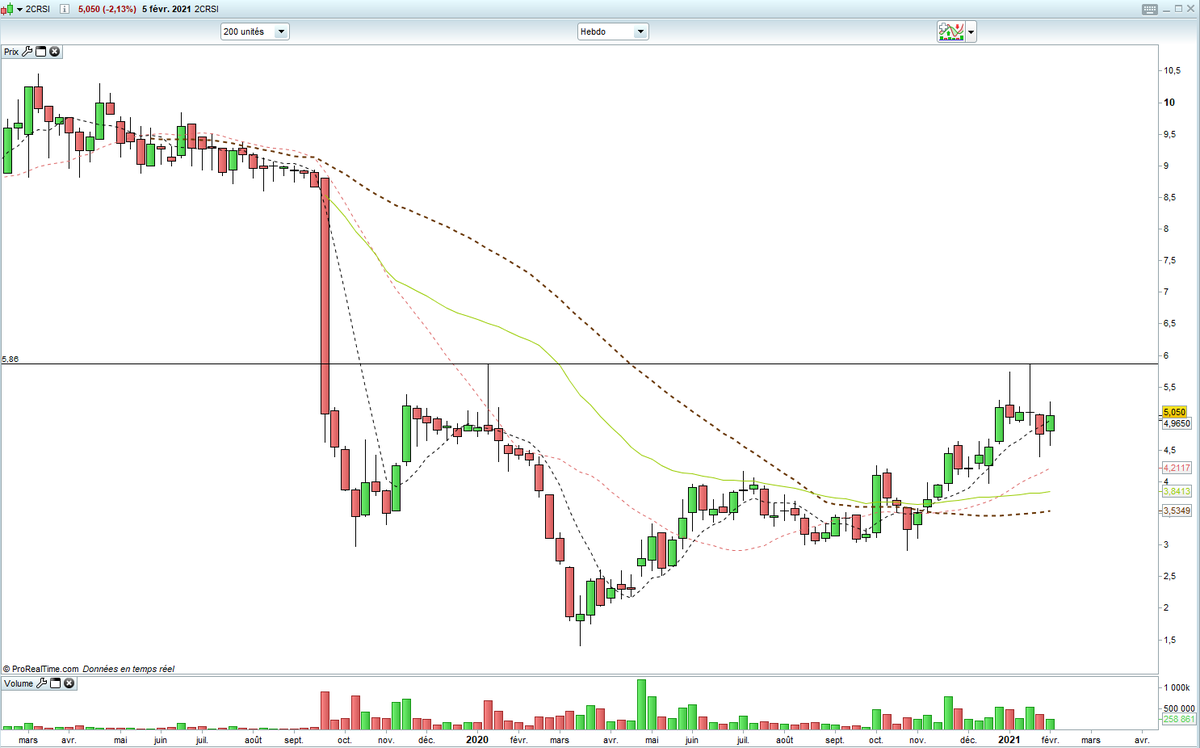The width and height of the screenshot is (1200, 748).
Task: Open Volume panel wrench settings
Action: [41, 684]
